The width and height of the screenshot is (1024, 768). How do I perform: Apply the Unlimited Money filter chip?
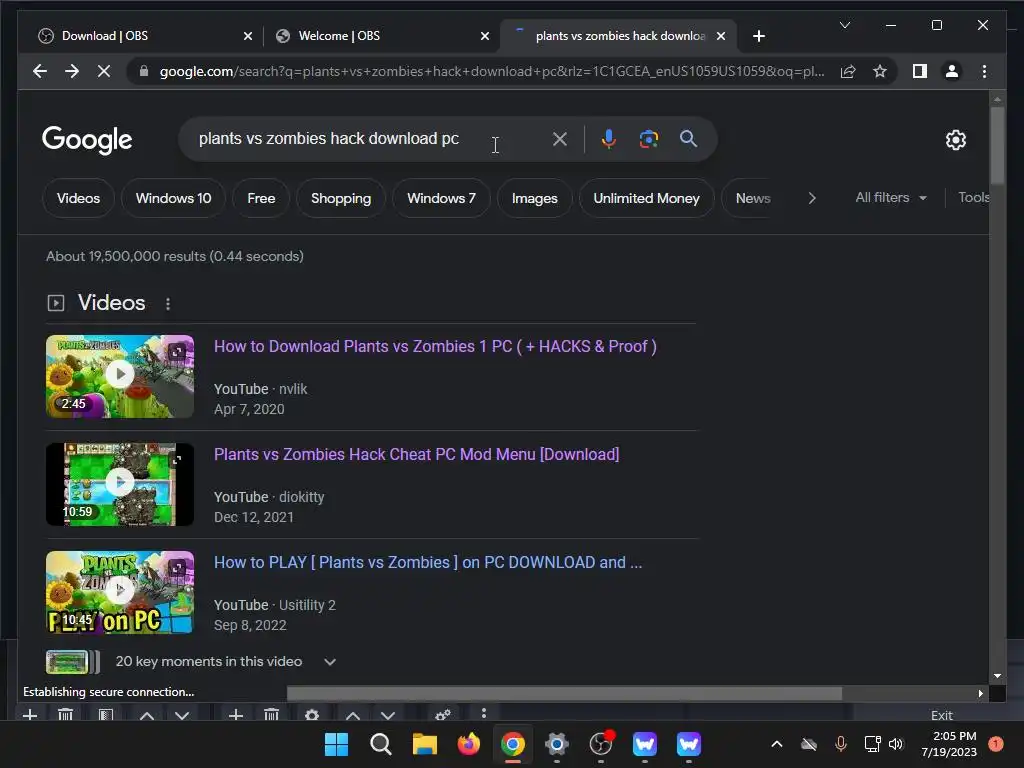647,198
